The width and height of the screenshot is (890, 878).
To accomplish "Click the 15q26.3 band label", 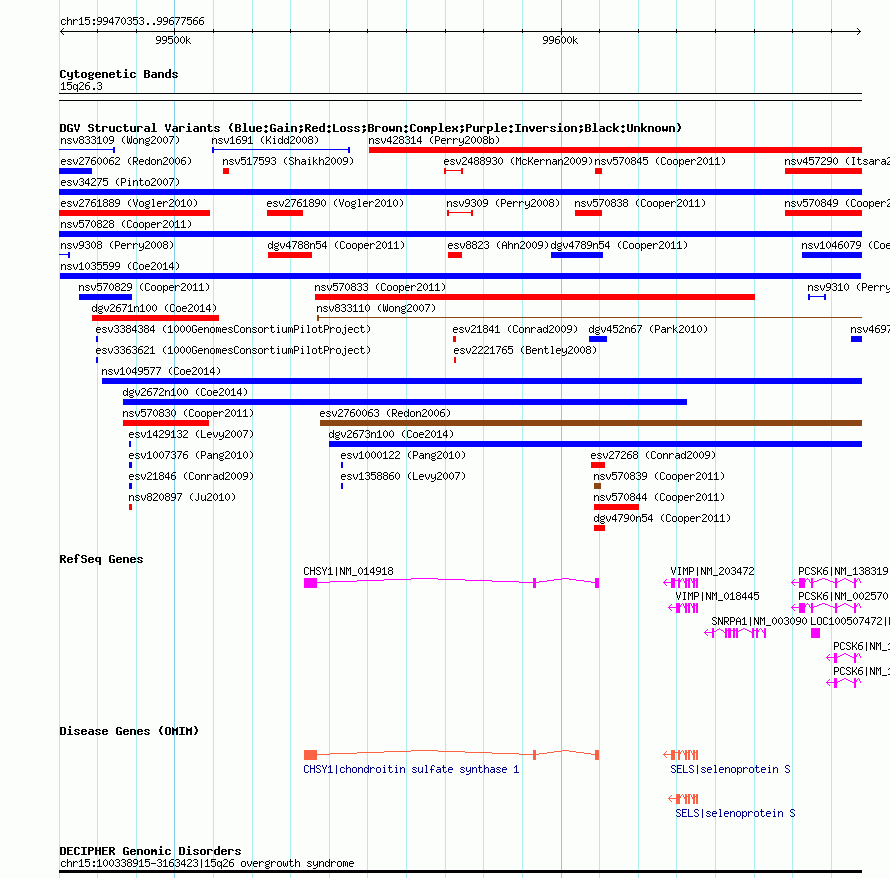I will (81, 86).
